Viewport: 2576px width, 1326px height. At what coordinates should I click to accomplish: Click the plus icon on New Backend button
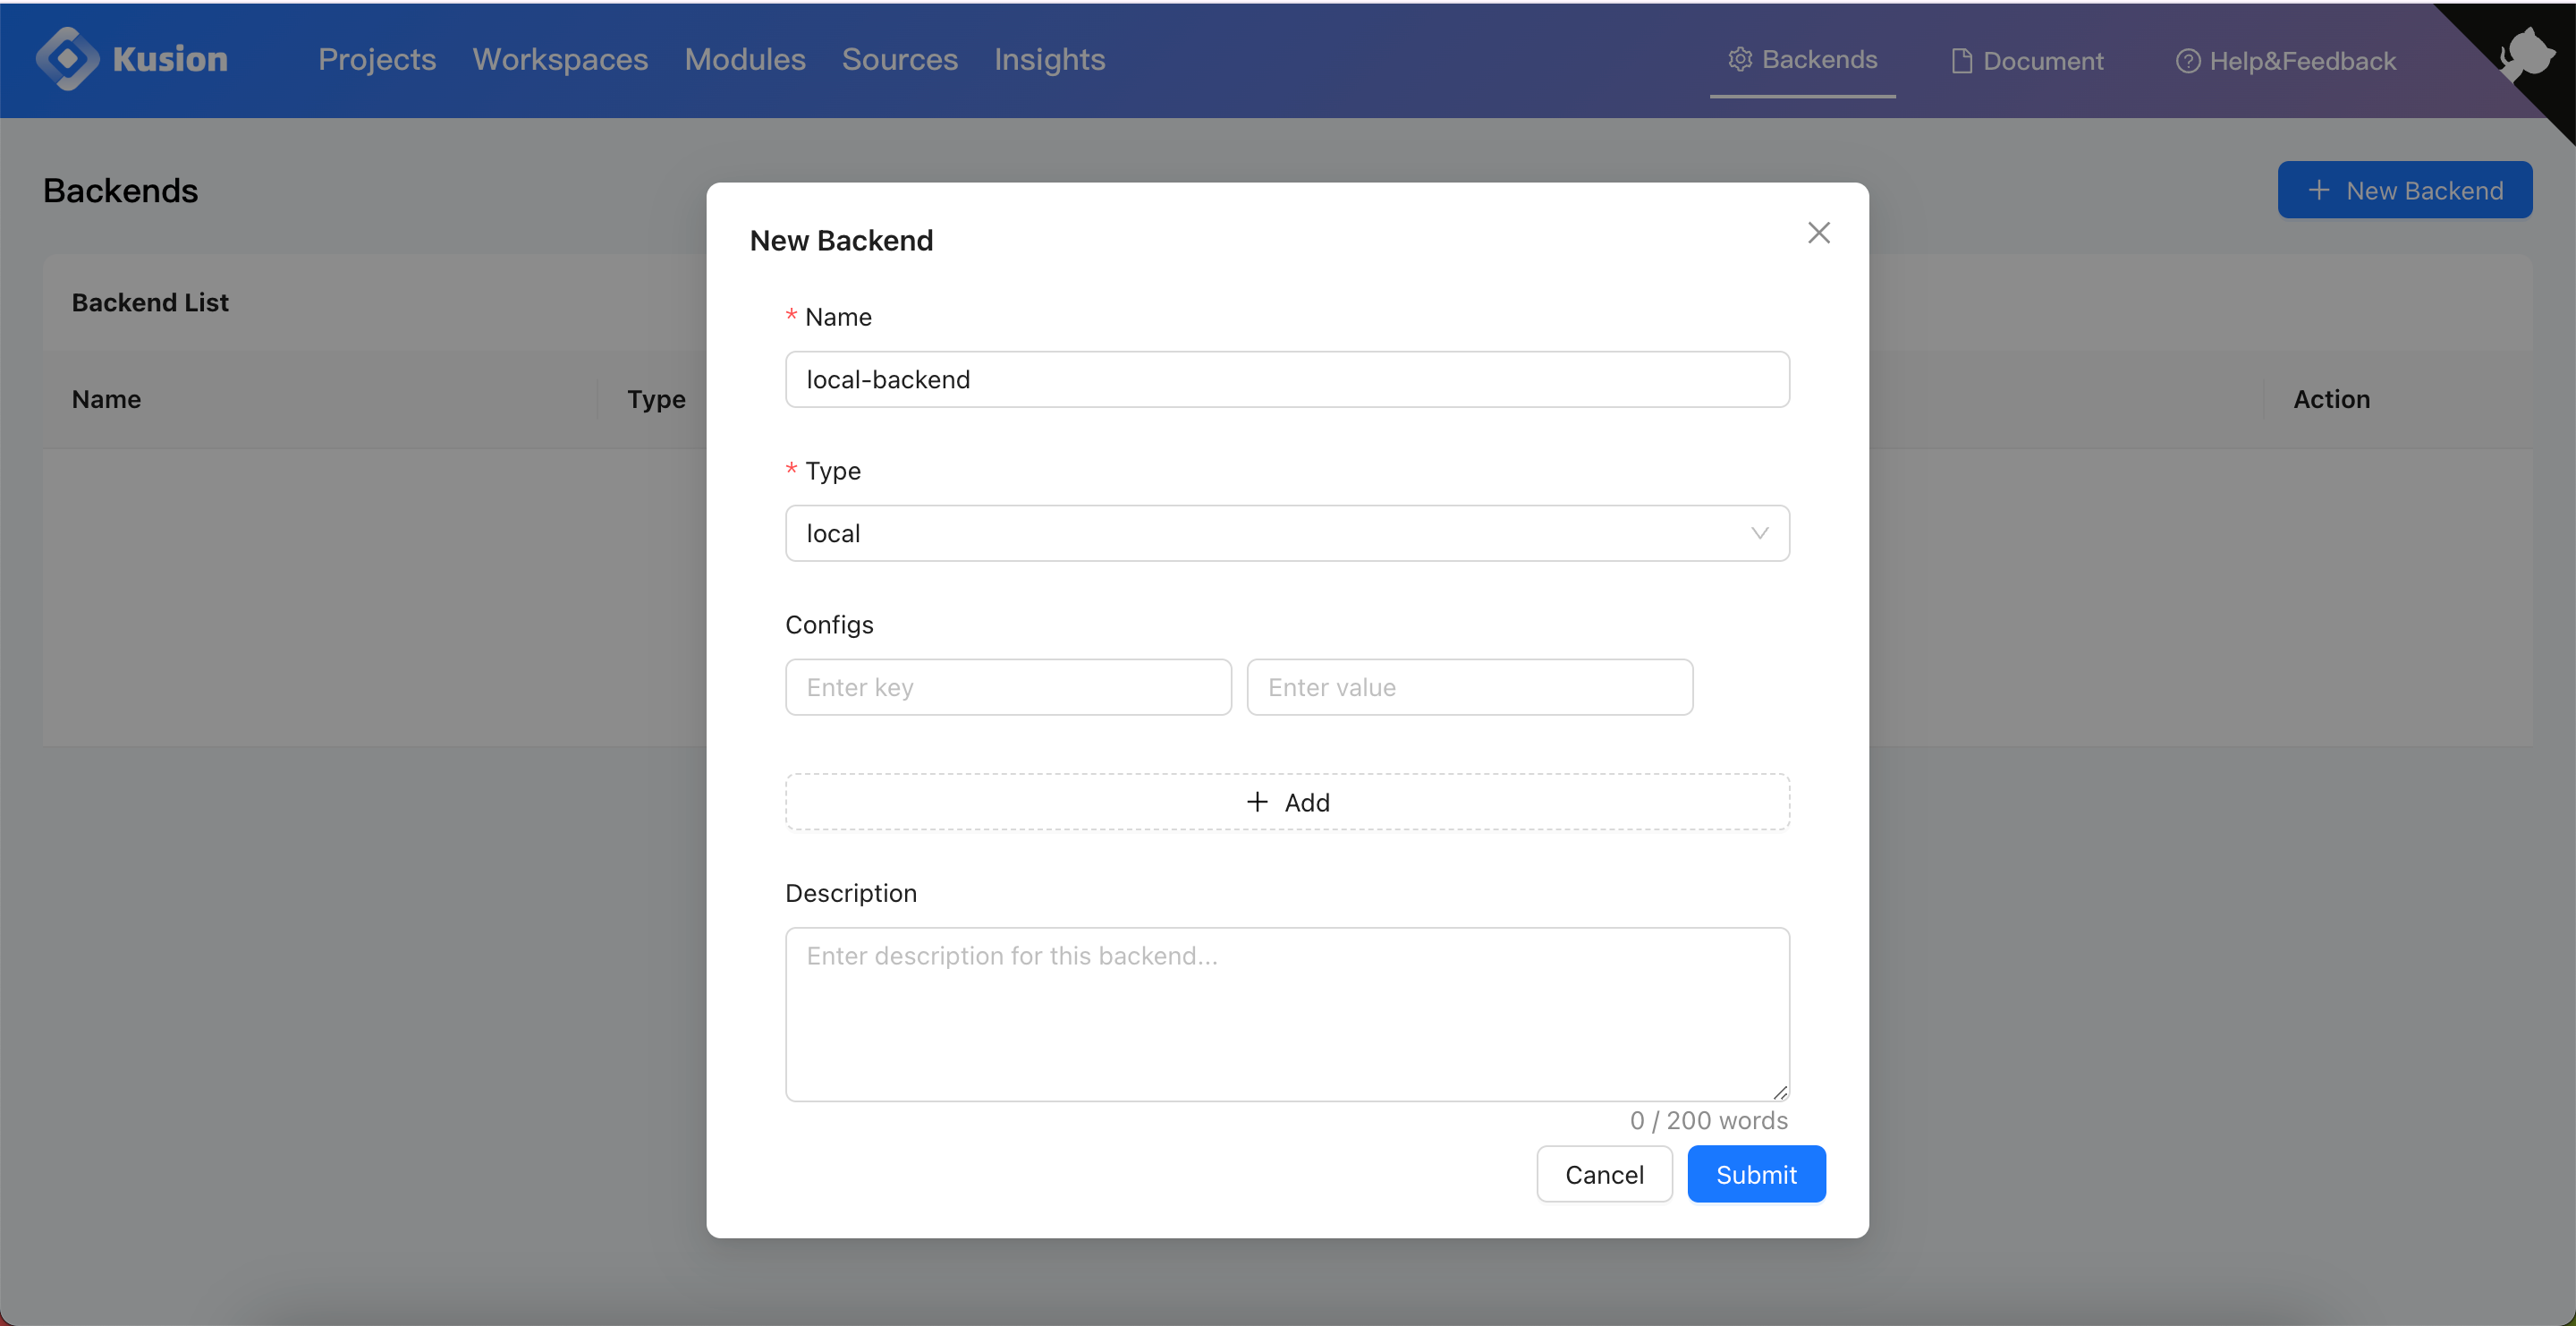click(2319, 190)
